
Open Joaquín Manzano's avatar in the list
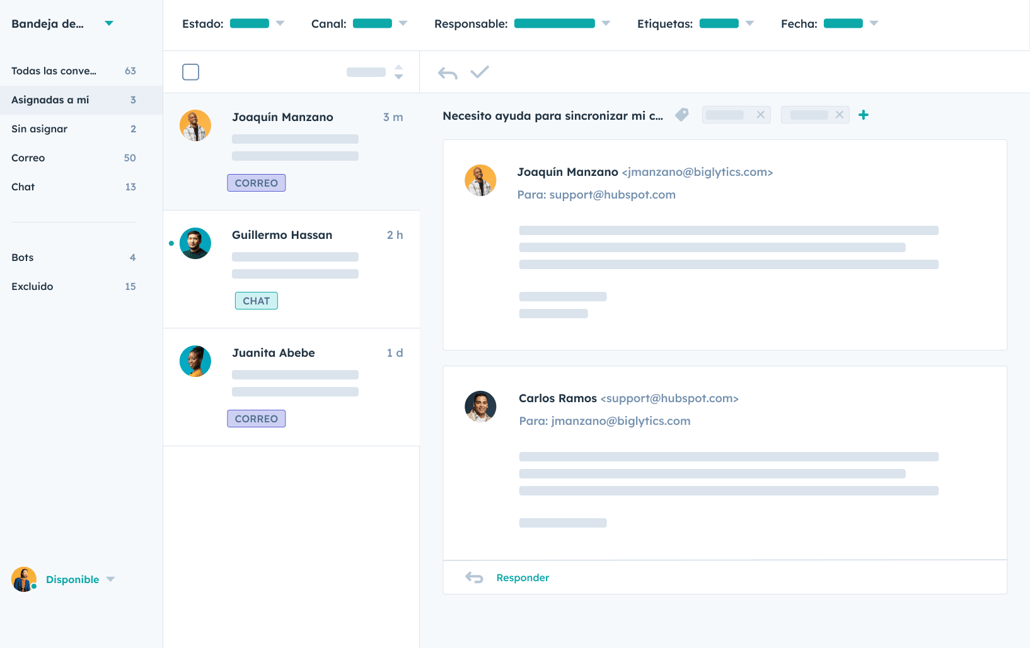195,125
